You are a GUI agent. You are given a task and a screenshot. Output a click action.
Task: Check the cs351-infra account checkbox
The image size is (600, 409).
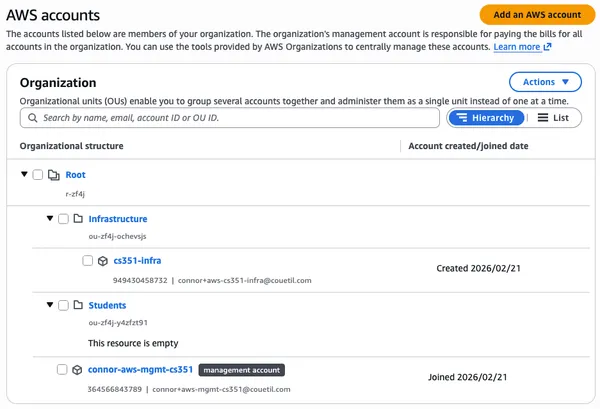[88, 261]
